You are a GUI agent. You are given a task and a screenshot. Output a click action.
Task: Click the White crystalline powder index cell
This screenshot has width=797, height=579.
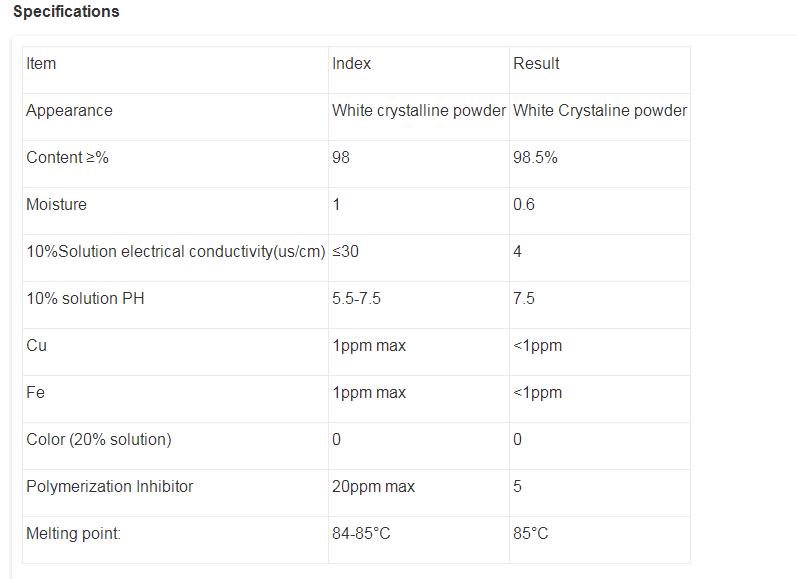tap(418, 111)
